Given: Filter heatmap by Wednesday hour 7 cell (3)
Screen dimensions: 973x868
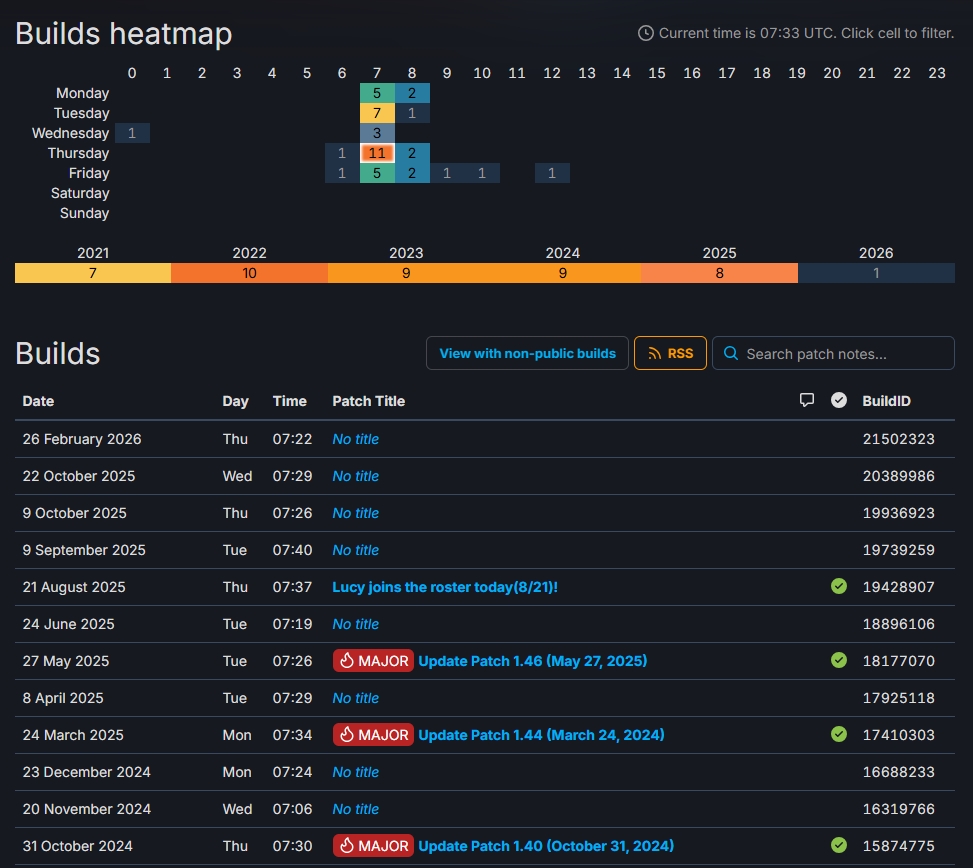Looking at the screenshot, I should click(x=377, y=133).
